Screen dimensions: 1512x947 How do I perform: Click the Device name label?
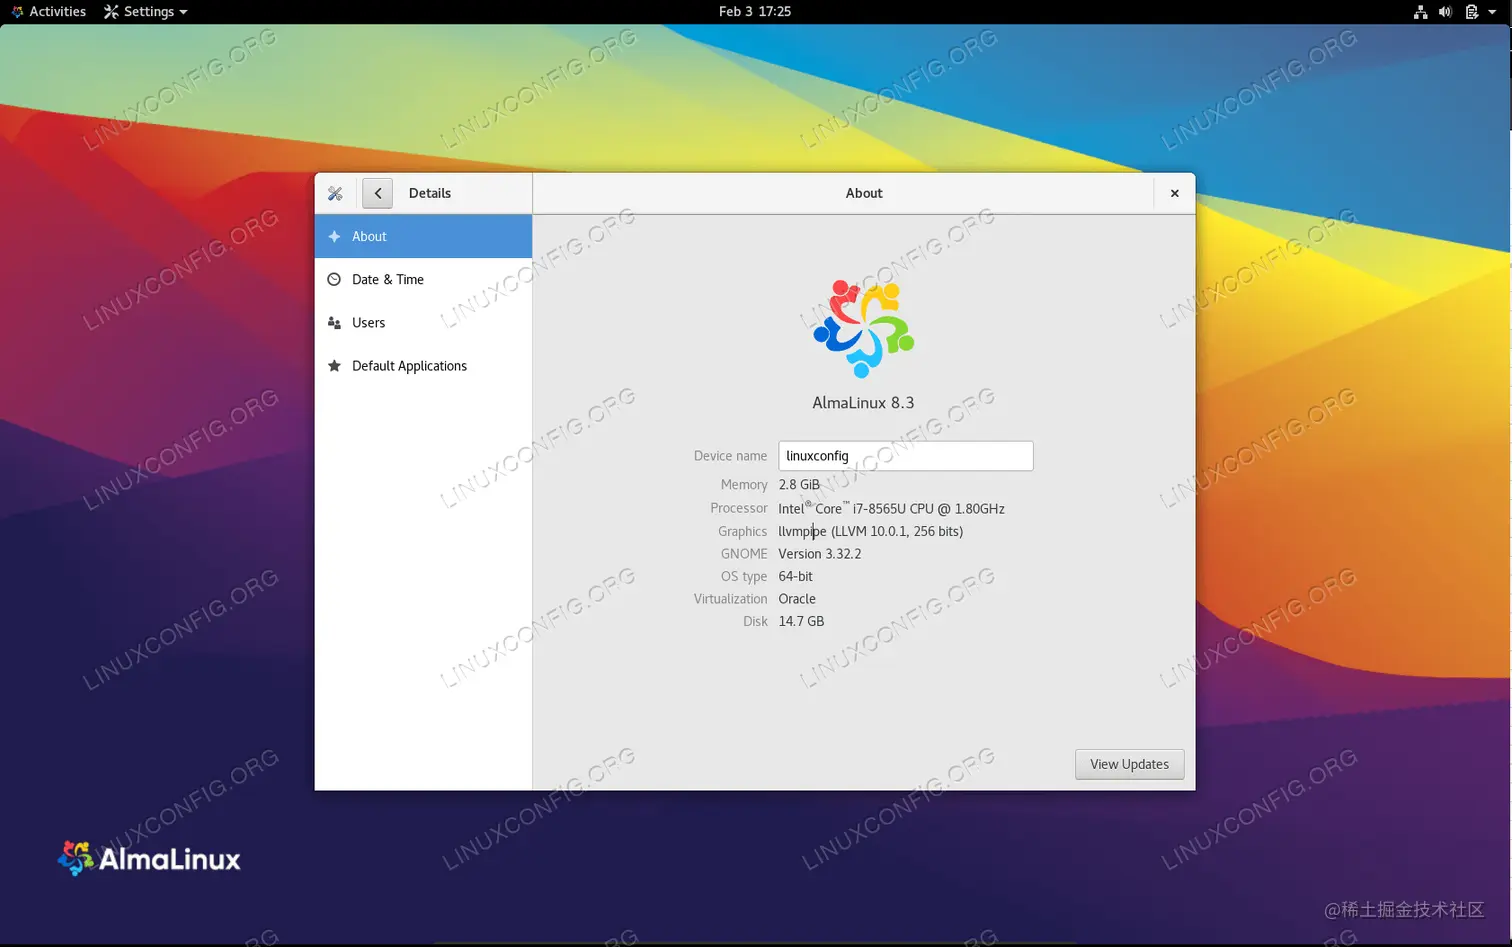point(731,456)
